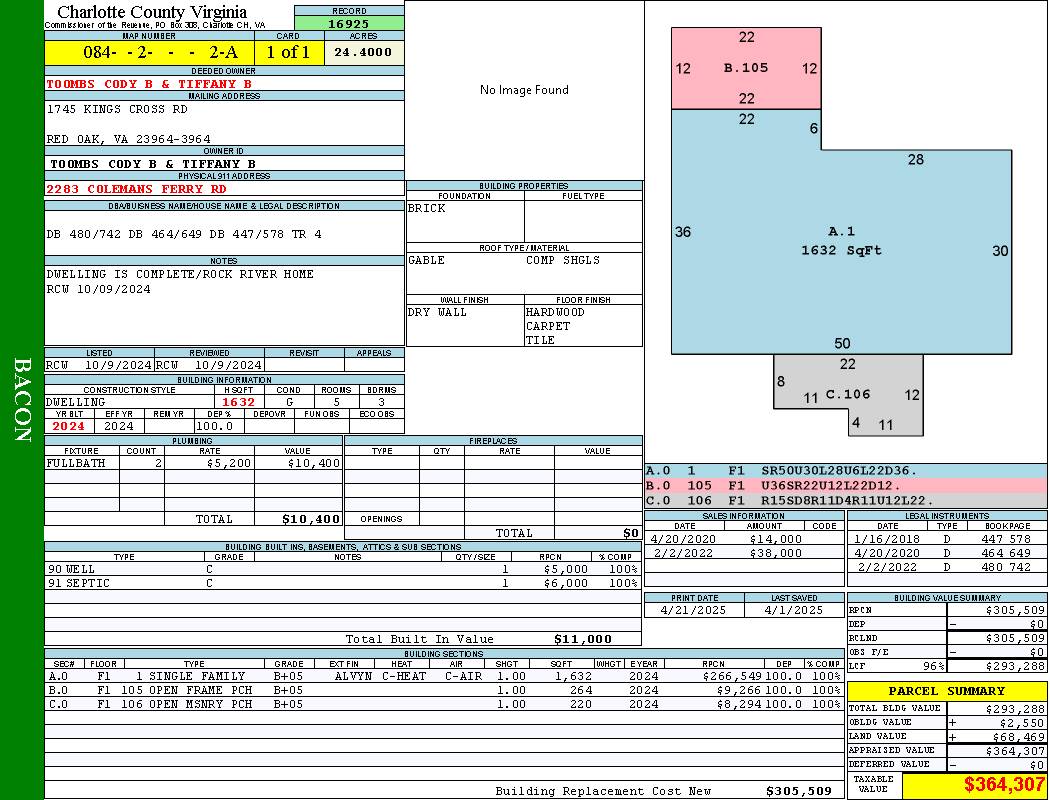Click the wall finish DRY WALL
The height and width of the screenshot is (800, 1050).
click(x=437, y=313)
